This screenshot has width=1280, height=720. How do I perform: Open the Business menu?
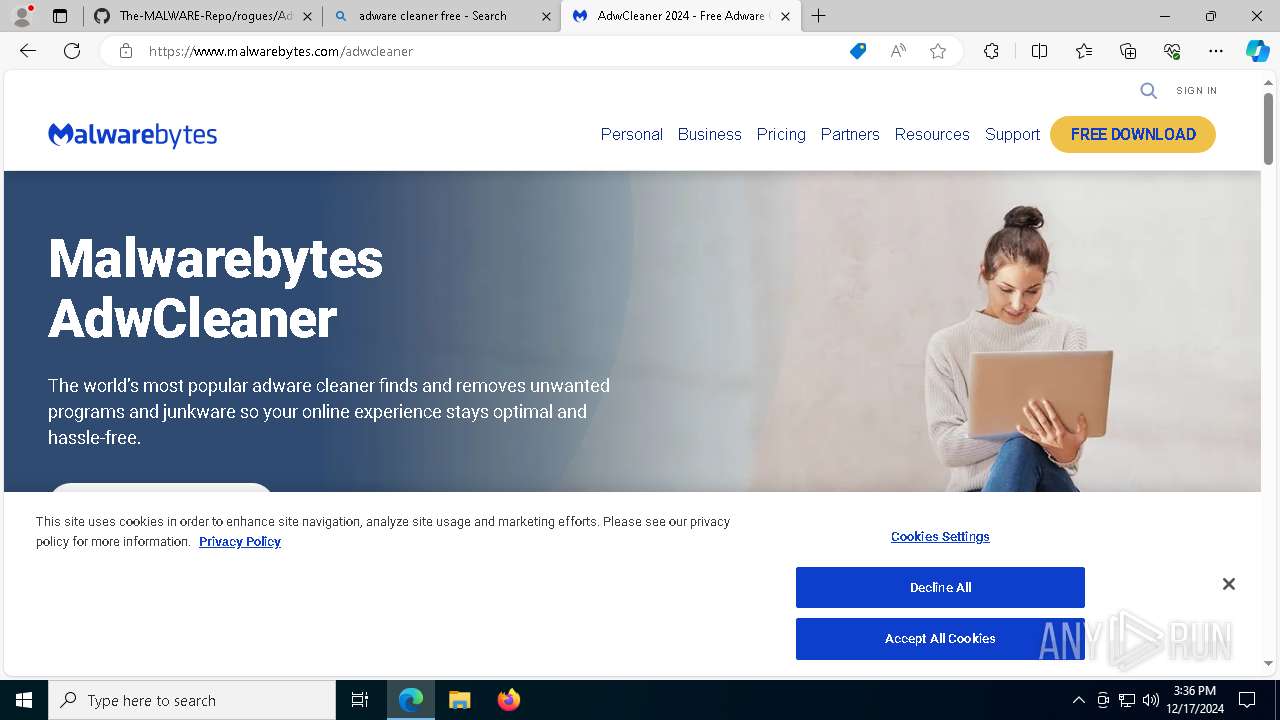click(710, 134)
